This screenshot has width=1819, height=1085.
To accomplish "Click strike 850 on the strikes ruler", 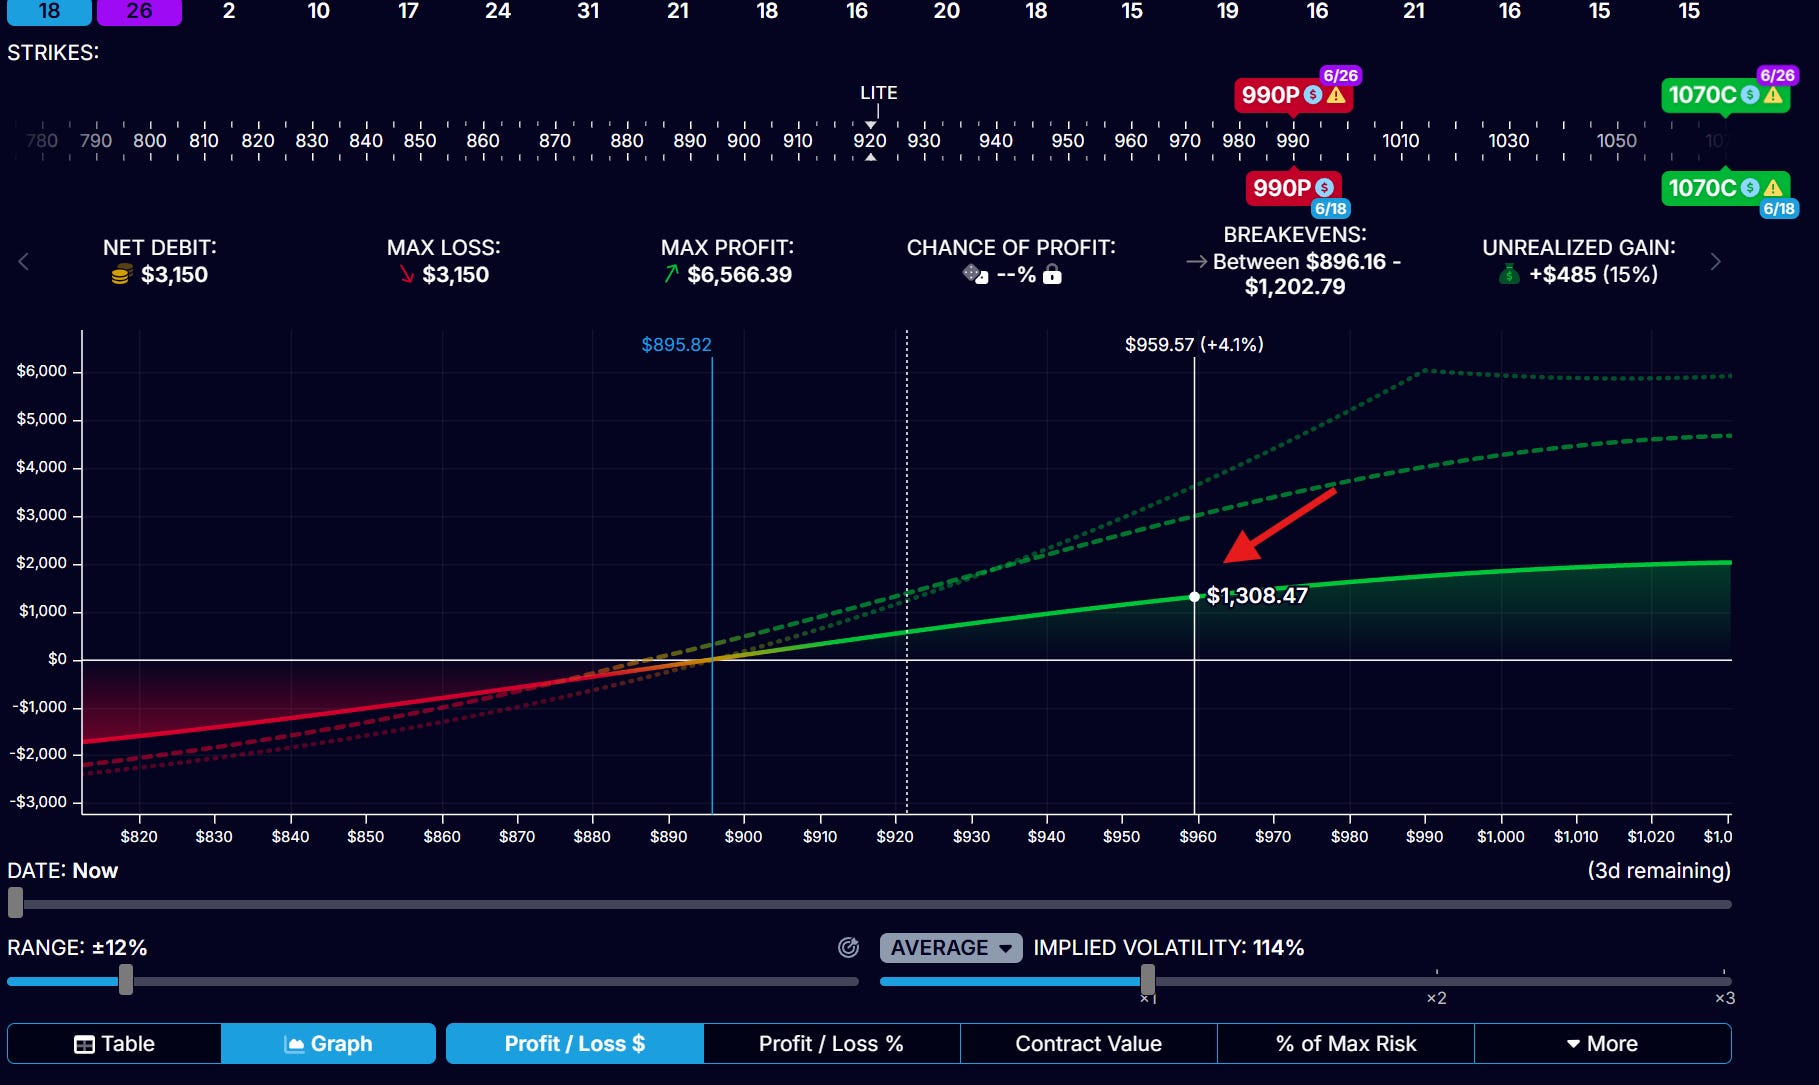I will click(x=420, y=140).
